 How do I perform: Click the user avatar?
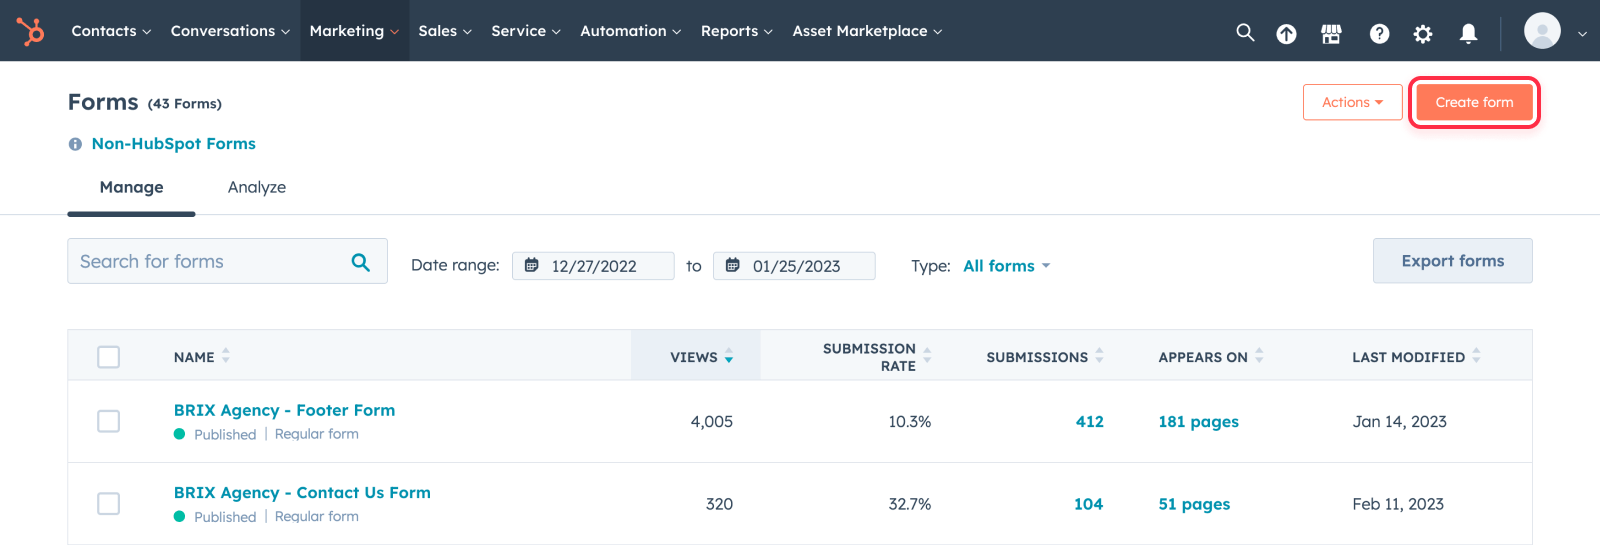click(x=1542, y=31)
